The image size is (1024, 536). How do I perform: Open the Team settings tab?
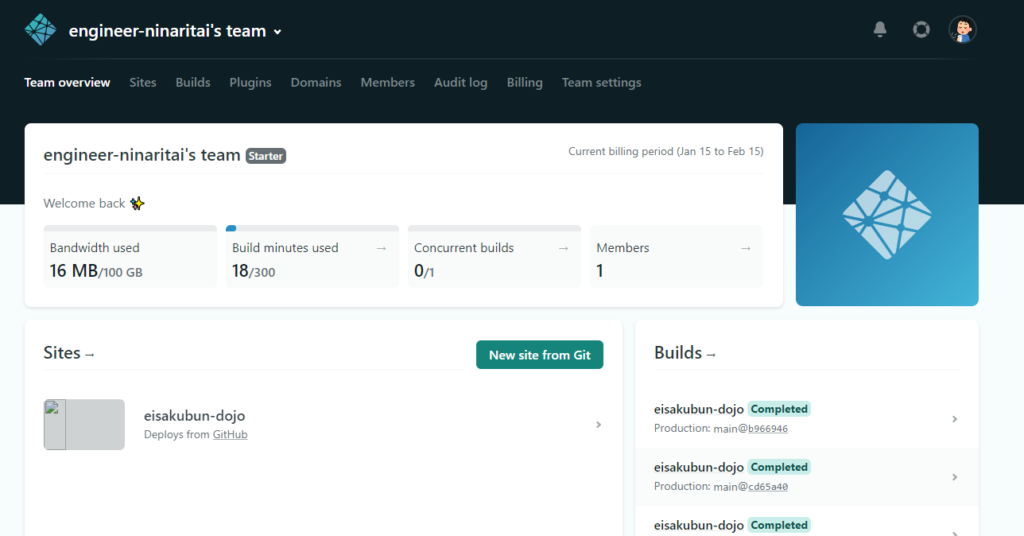coord(601,82)
